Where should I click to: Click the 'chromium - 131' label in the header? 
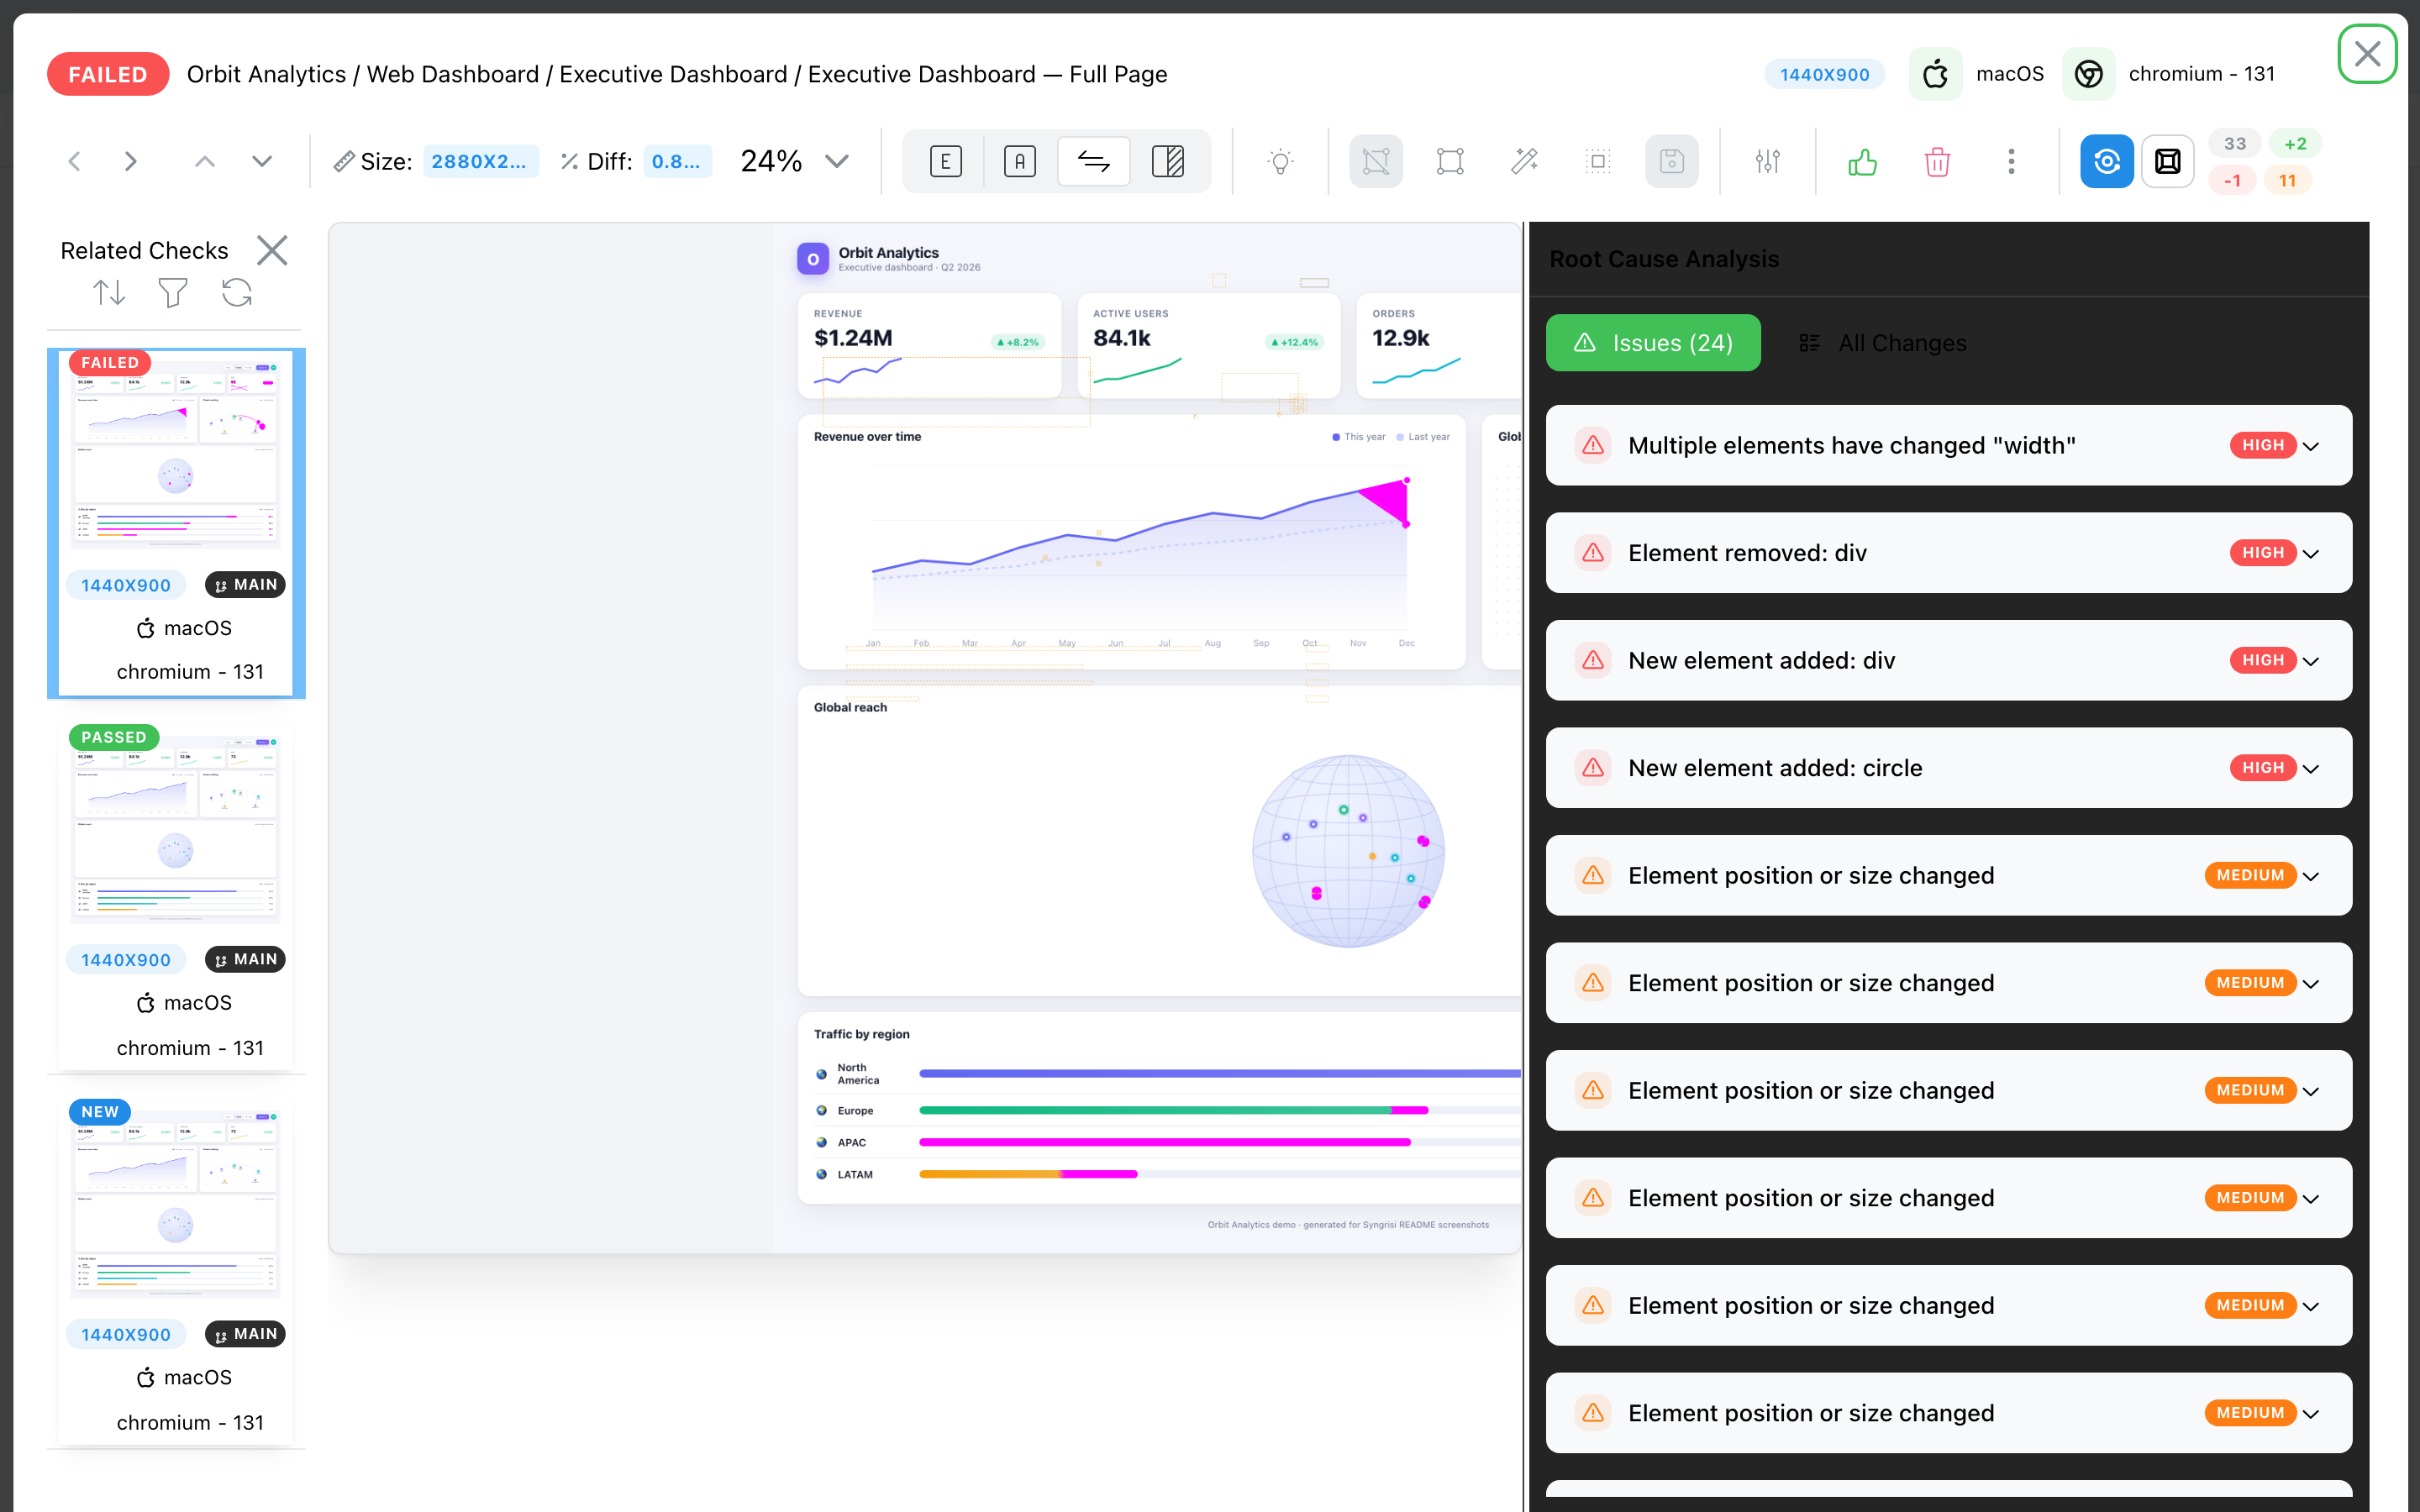[x=2201, y=74]
